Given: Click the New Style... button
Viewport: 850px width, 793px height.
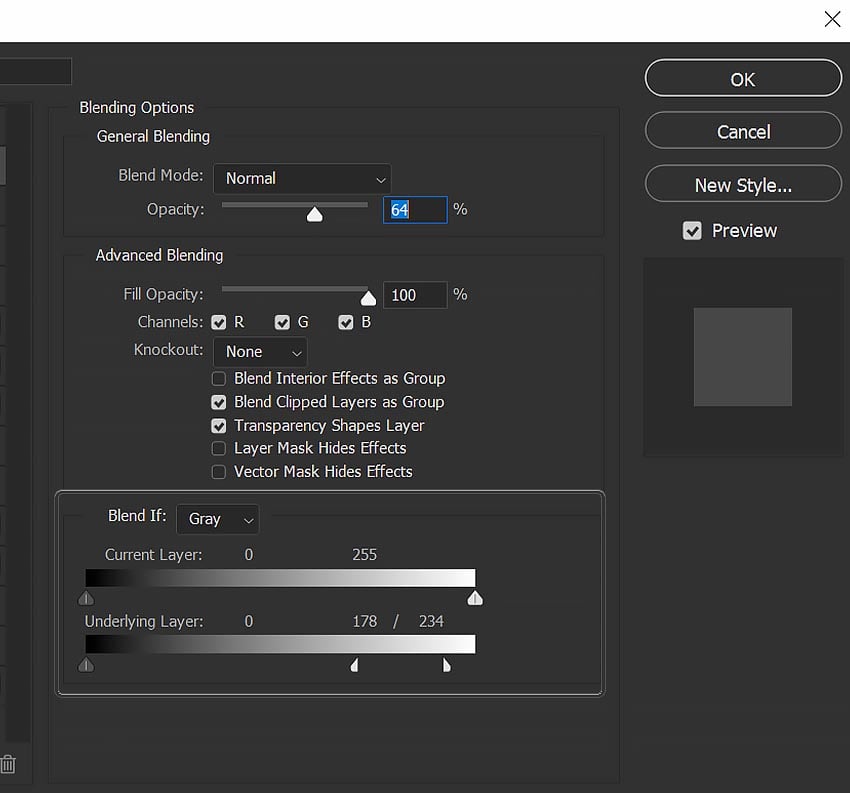Looking at the screenshot, I should click(743, 184).
